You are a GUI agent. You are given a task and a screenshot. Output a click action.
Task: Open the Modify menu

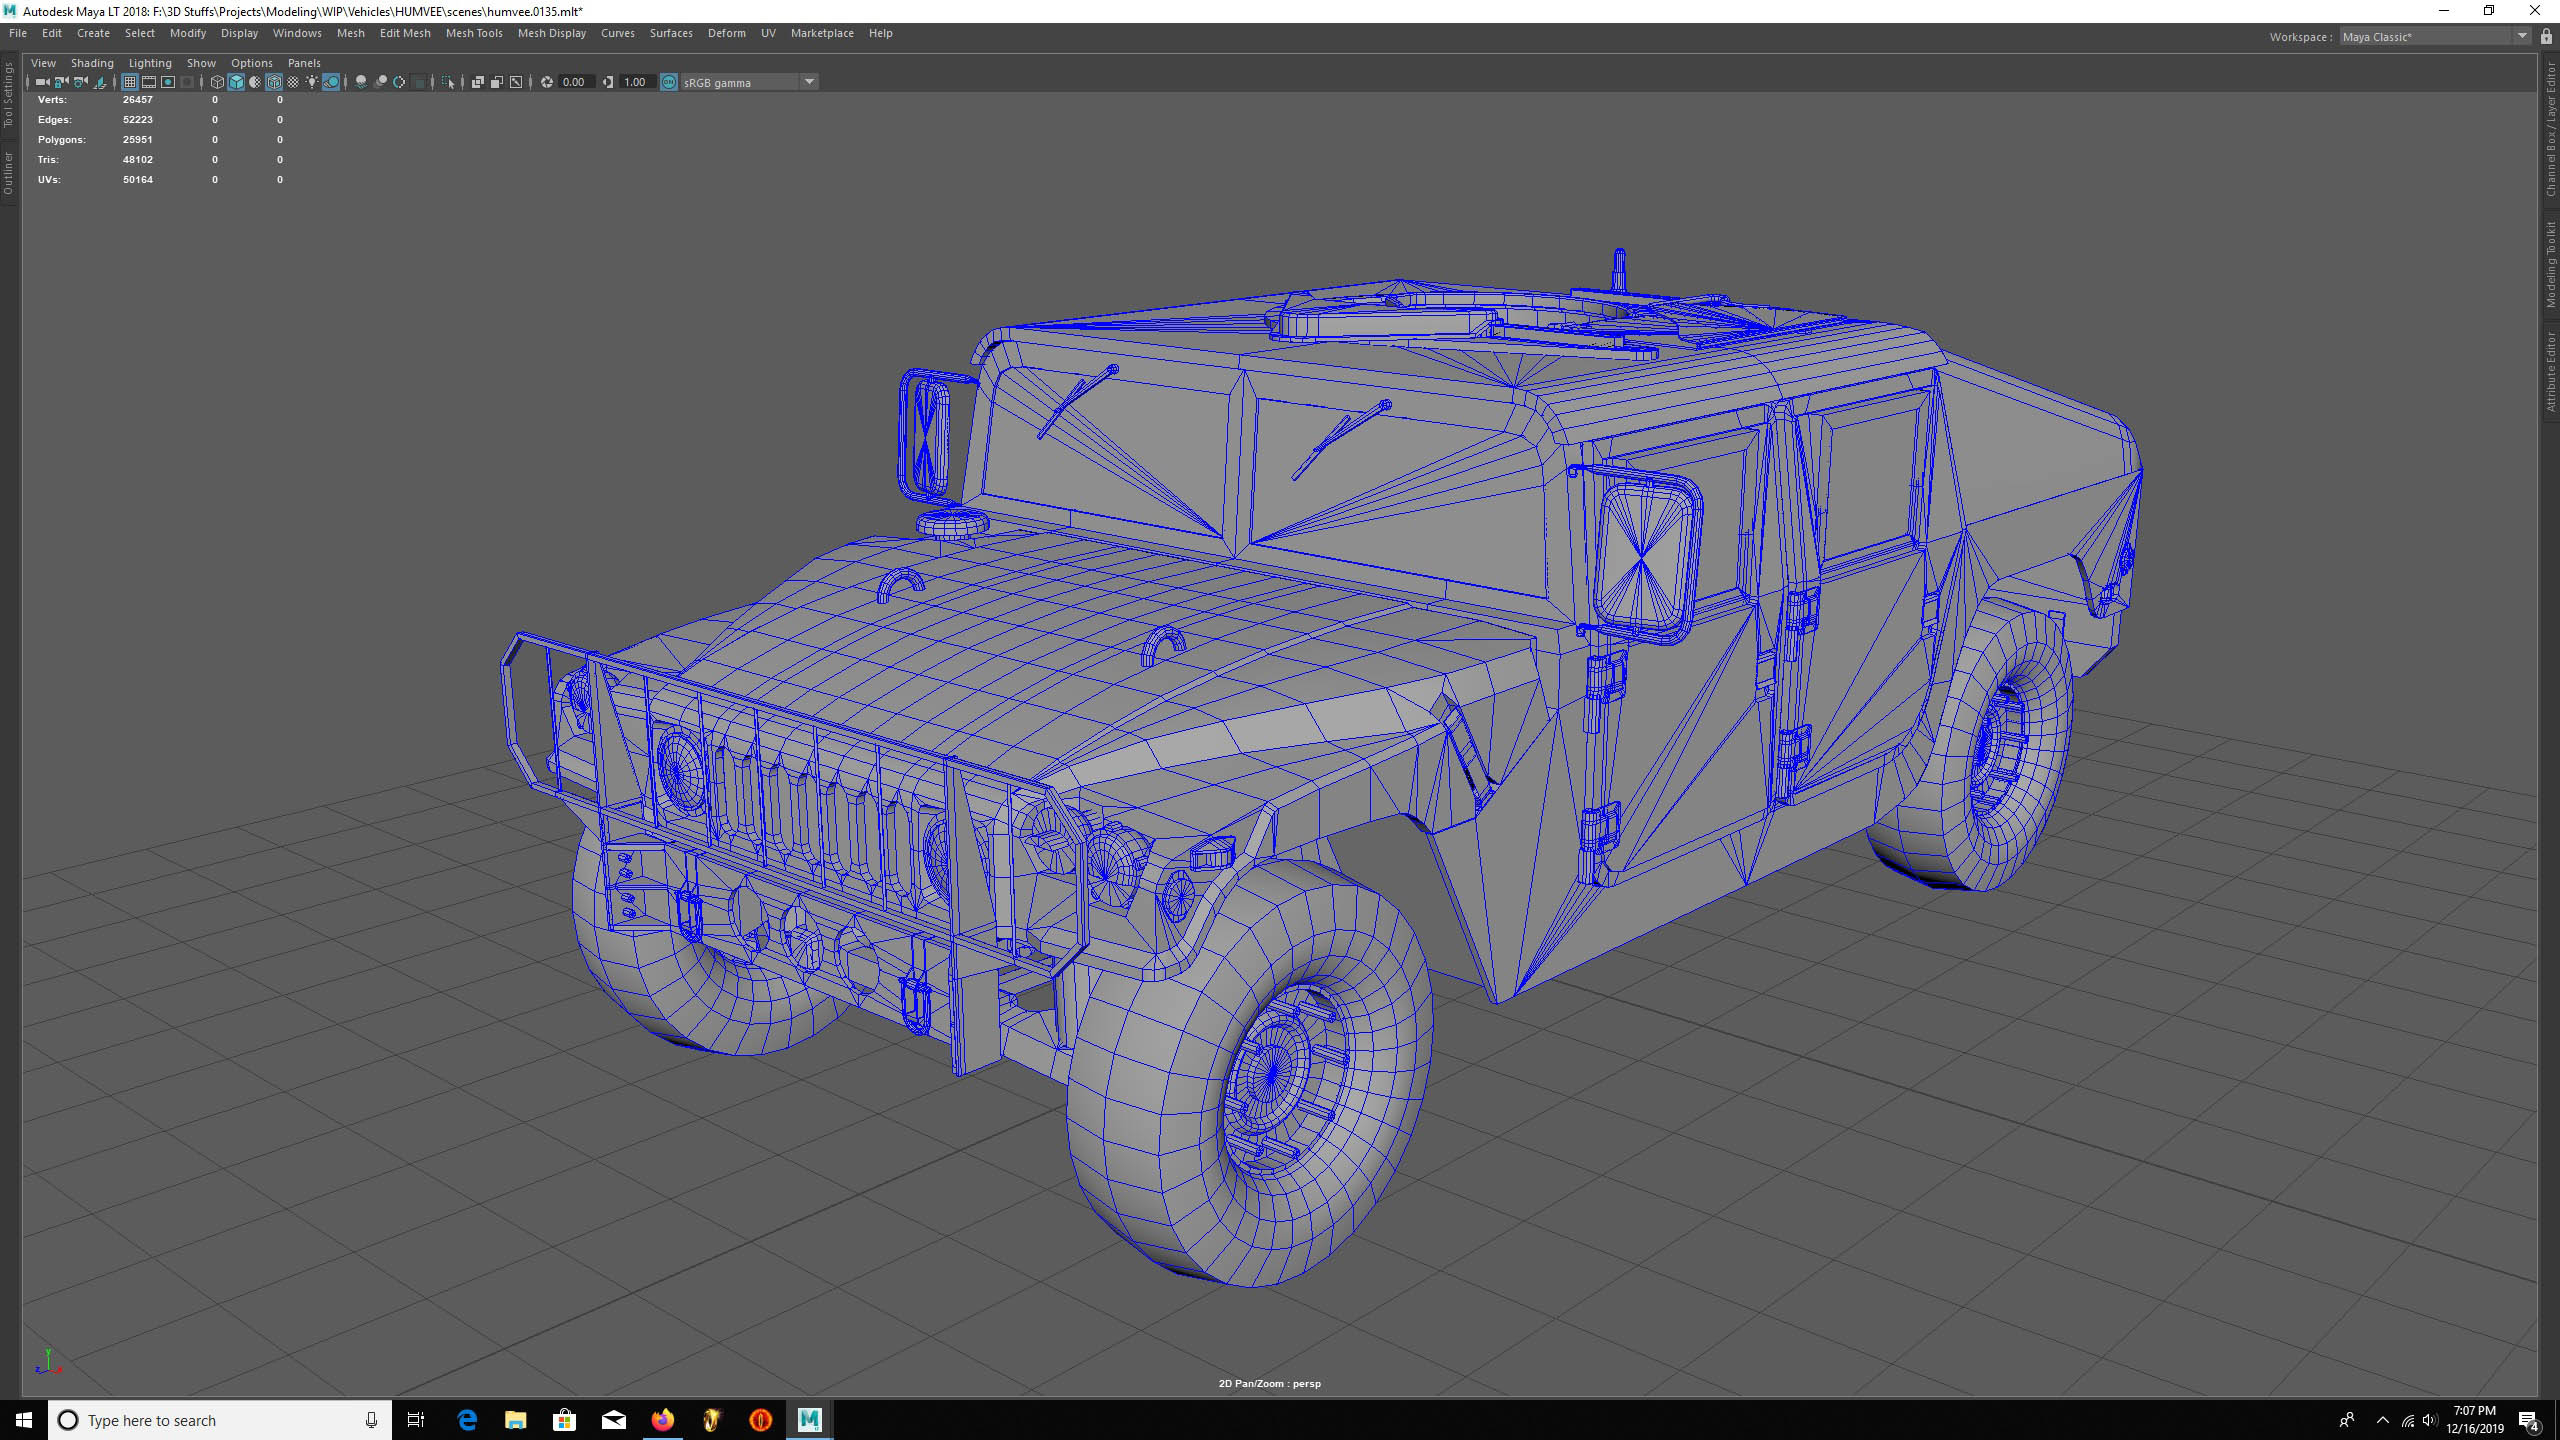(188, 33)
